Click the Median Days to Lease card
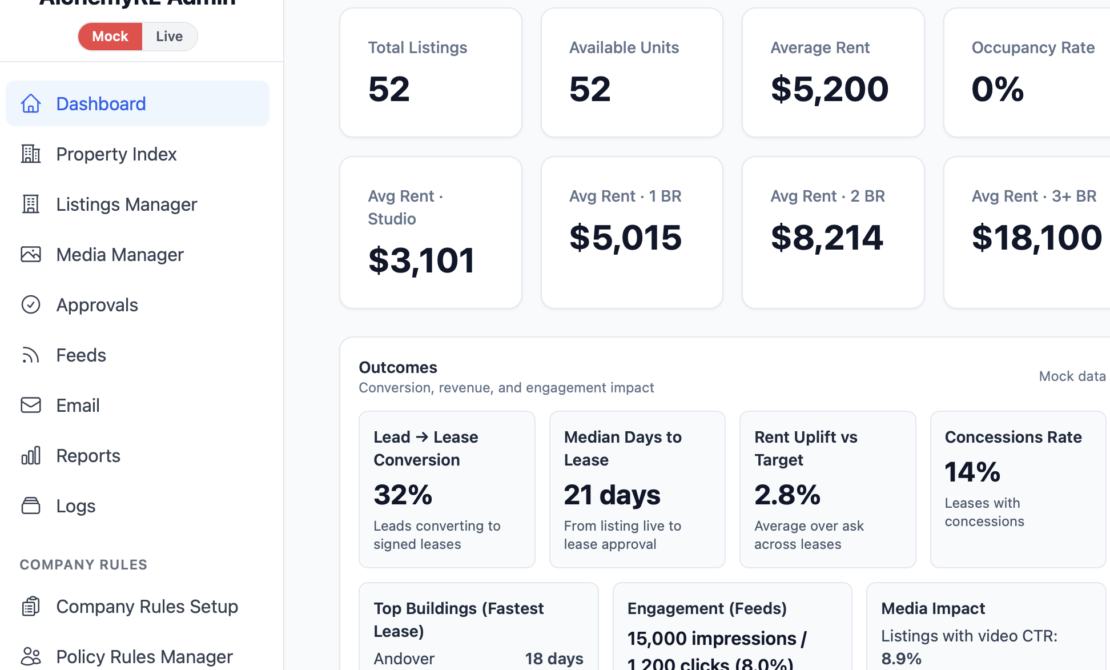The height and width of the screenshot is (670, 1110). click(x=637, y=489)
